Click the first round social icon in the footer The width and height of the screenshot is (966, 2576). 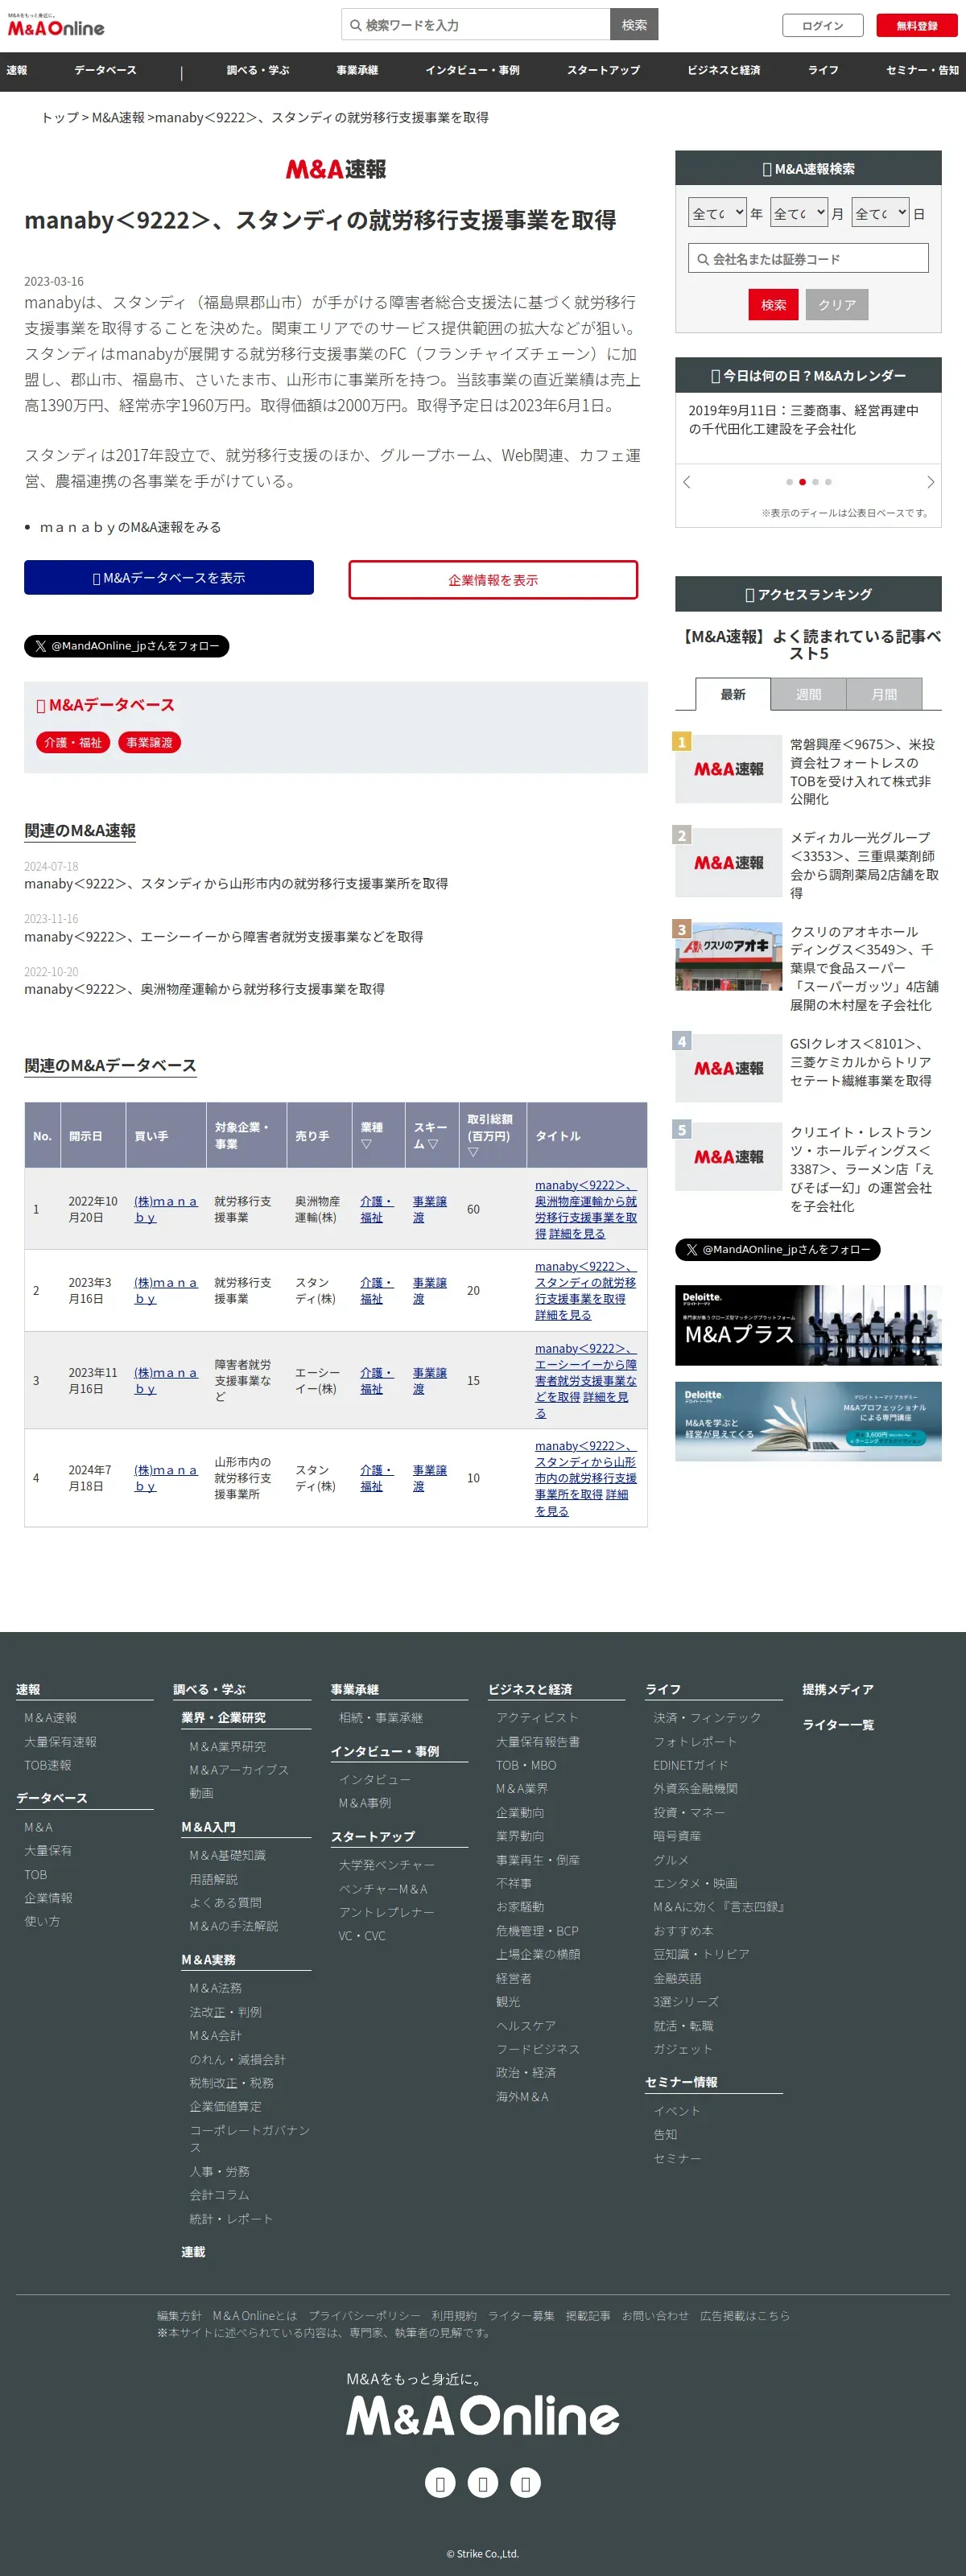point(440,2482)
